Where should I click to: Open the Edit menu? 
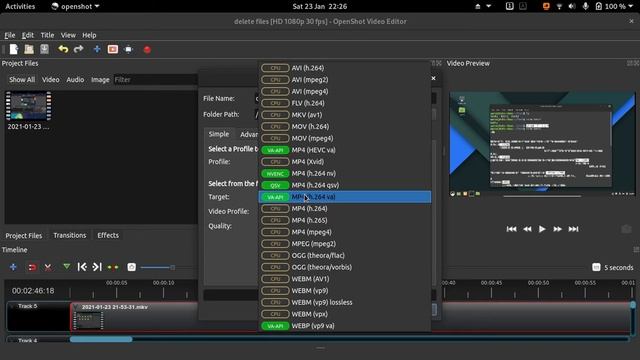coord(28,35)
